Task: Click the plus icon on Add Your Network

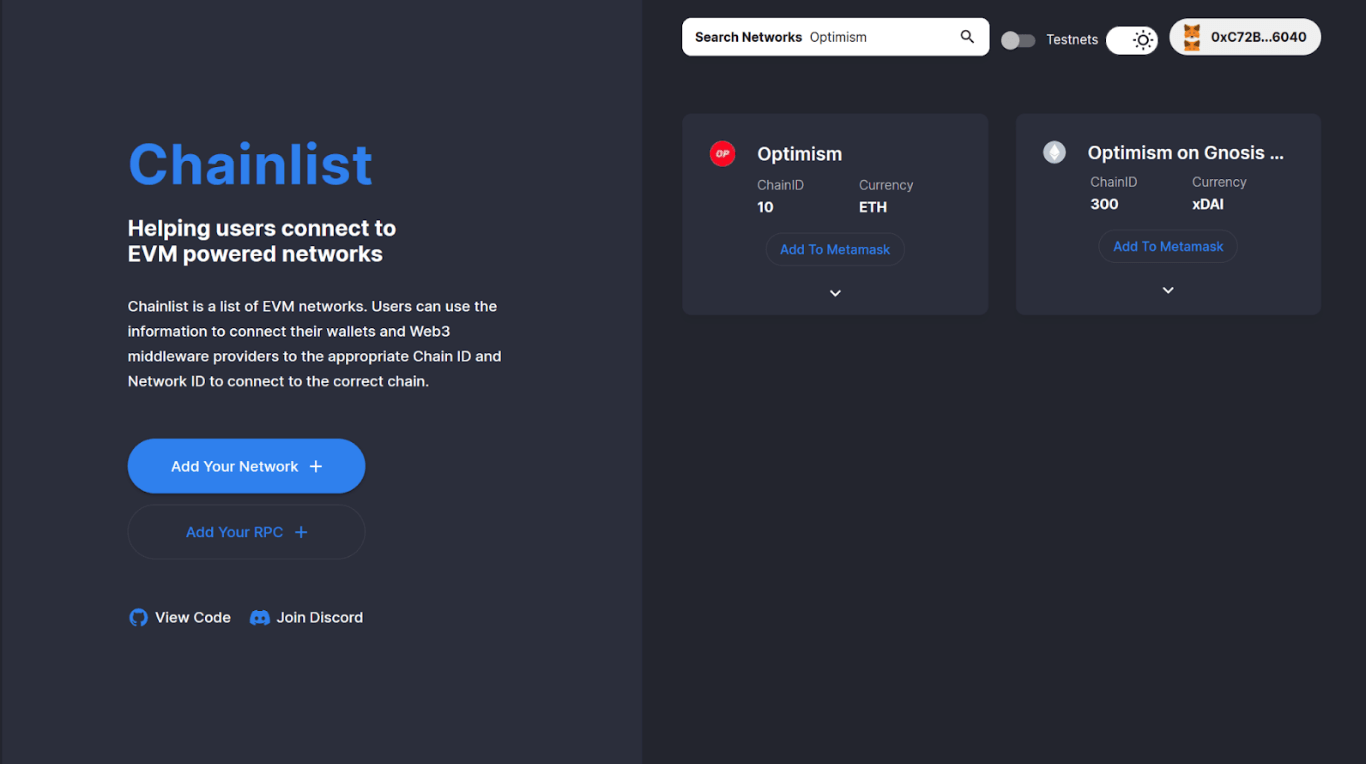Action: tap(316, 467)
